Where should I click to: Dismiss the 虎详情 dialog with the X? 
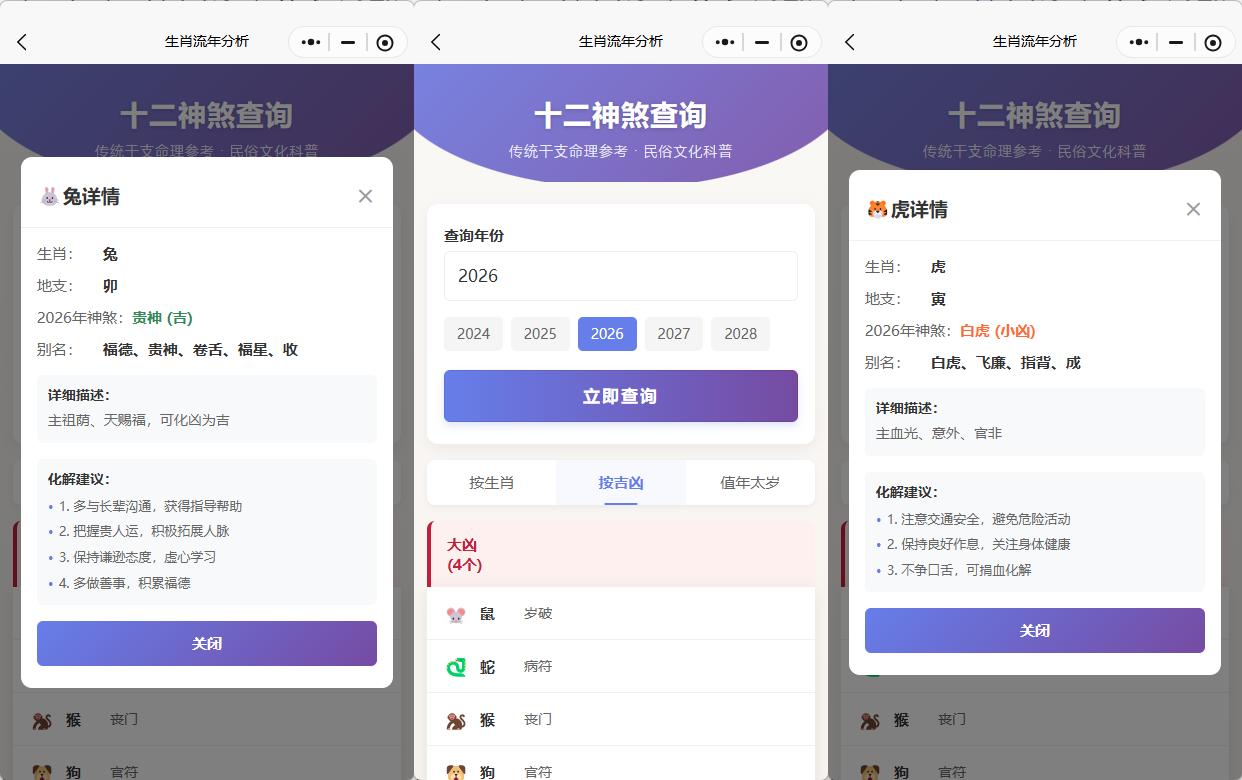click(x=1193, y=209)
